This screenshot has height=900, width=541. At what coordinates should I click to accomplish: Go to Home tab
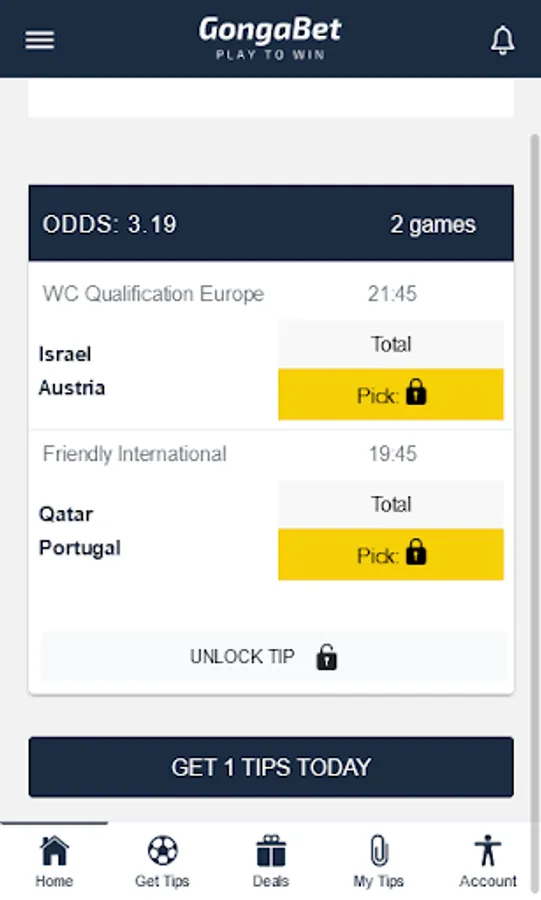tap(54, 861)
